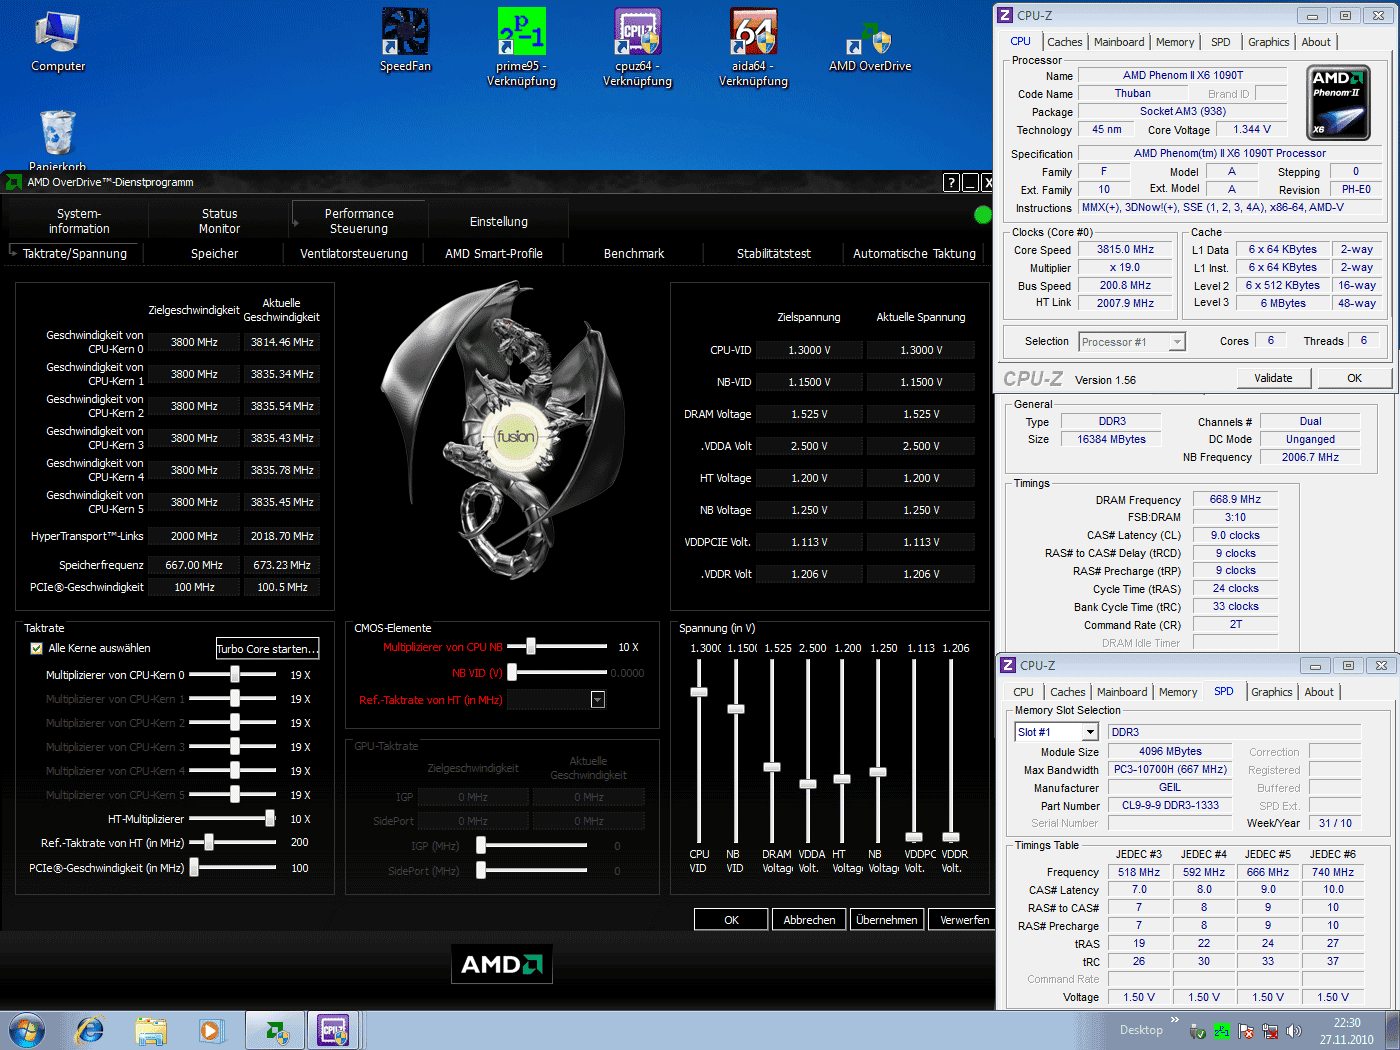Screen dimensions: 1400x1050
Task: Click the CPU-VID Zielspannung field 1.3000 V
Action: 809,350
